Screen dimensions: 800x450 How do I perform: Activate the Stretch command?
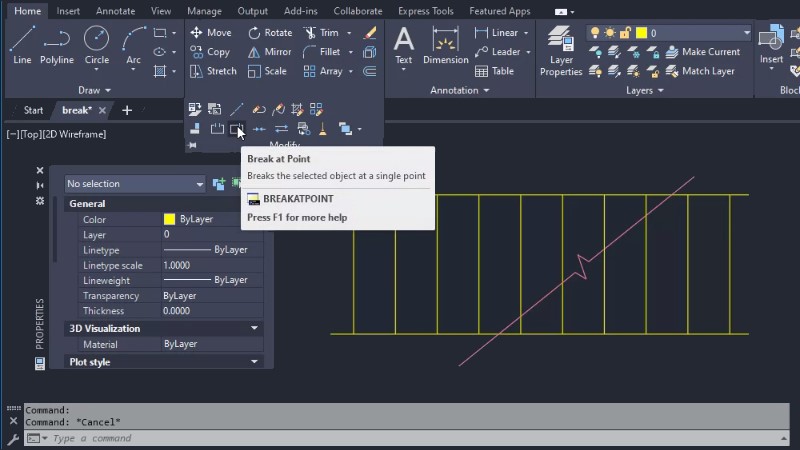coord(213,71)
